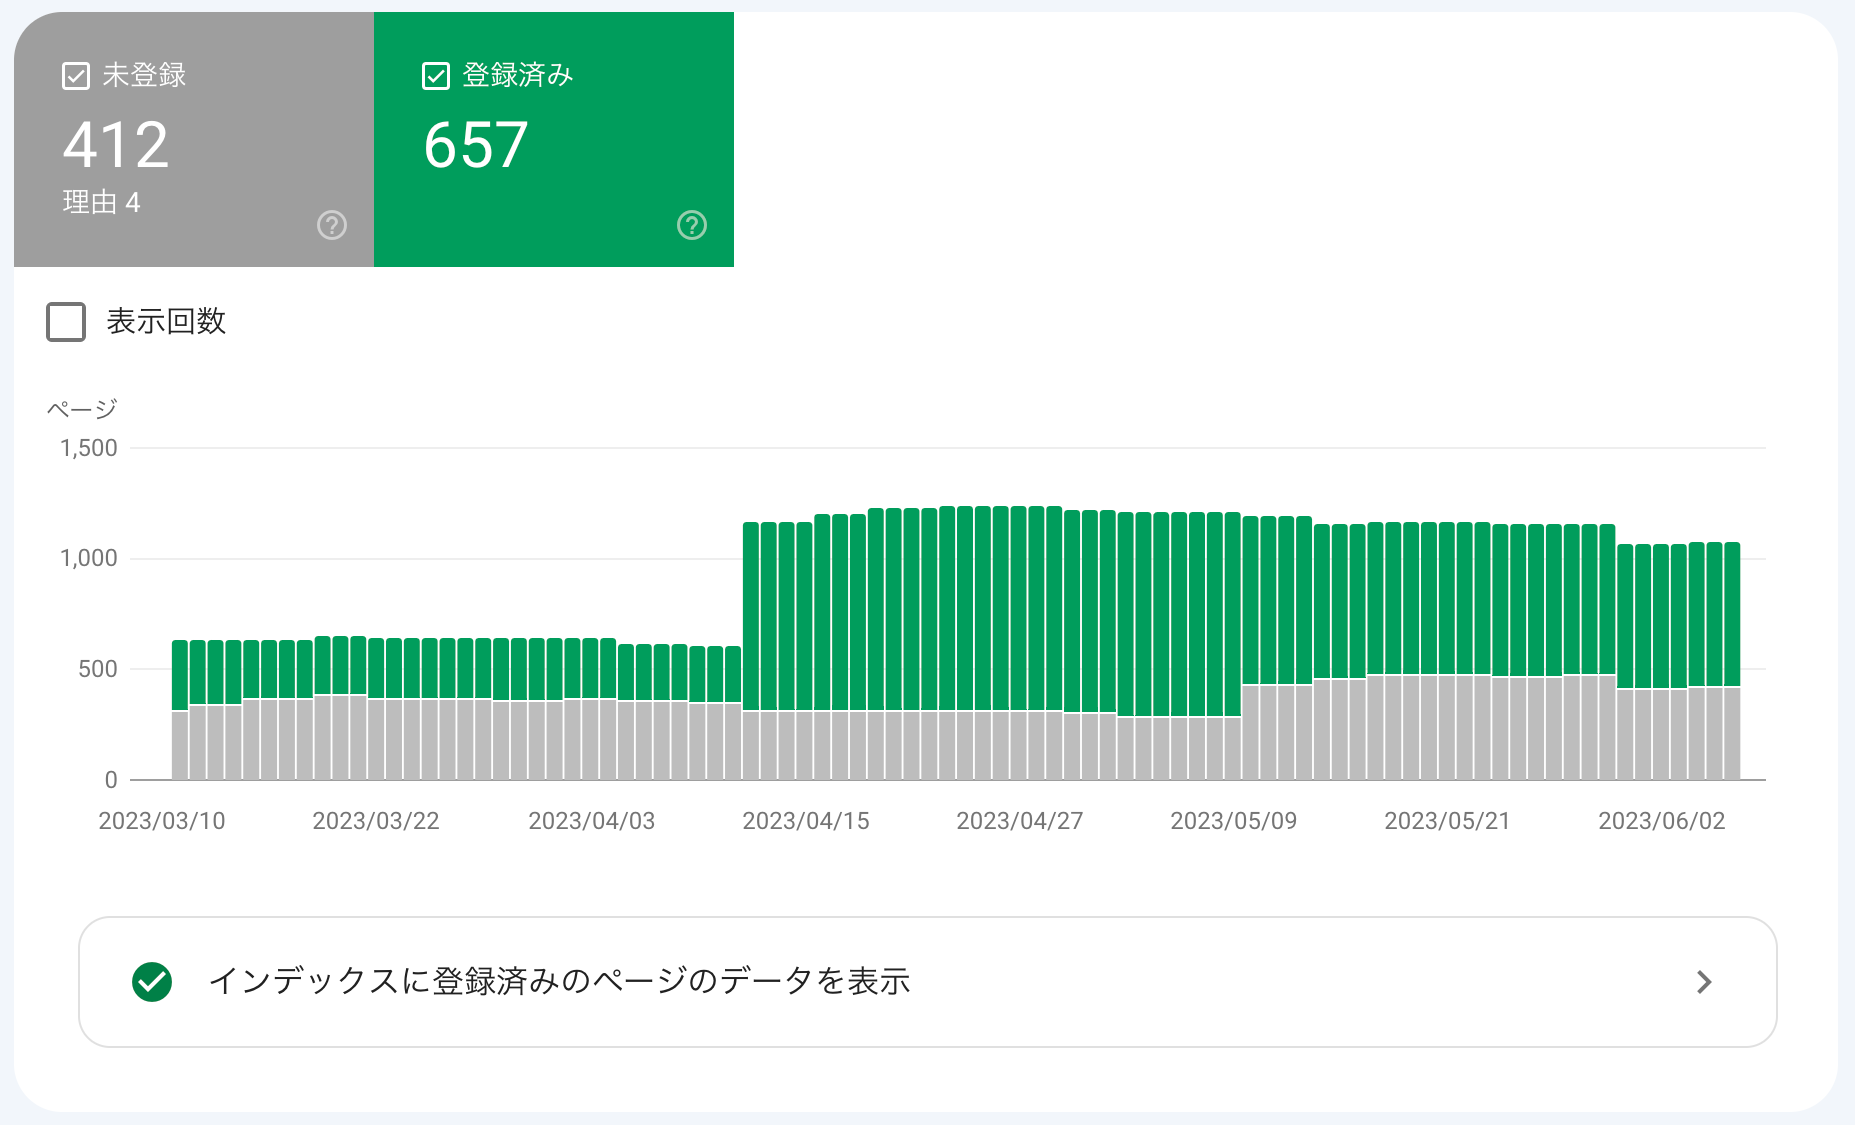Click the count 657 on the green card
The image size is (1855, 1125).
(x=477, y=143)
